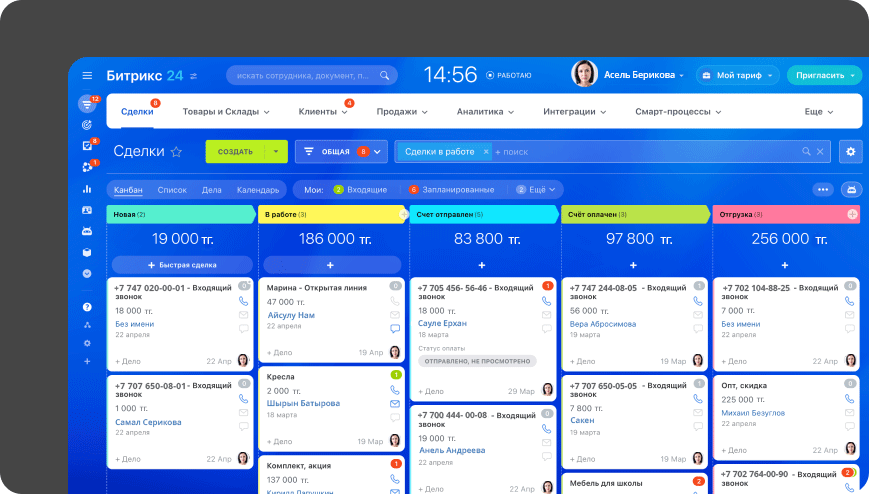This screenshot has width=869, height=494.
Task: Click the Счет отправлен stage header
Action: [483, 215]
